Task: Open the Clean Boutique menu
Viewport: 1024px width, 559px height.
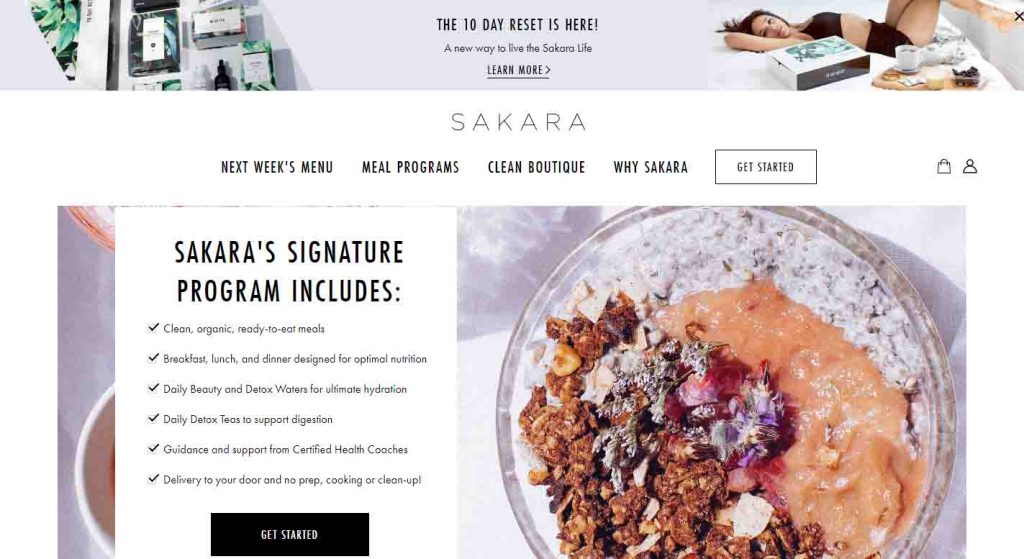Action: pyautogui.click(x=536, y=167)
